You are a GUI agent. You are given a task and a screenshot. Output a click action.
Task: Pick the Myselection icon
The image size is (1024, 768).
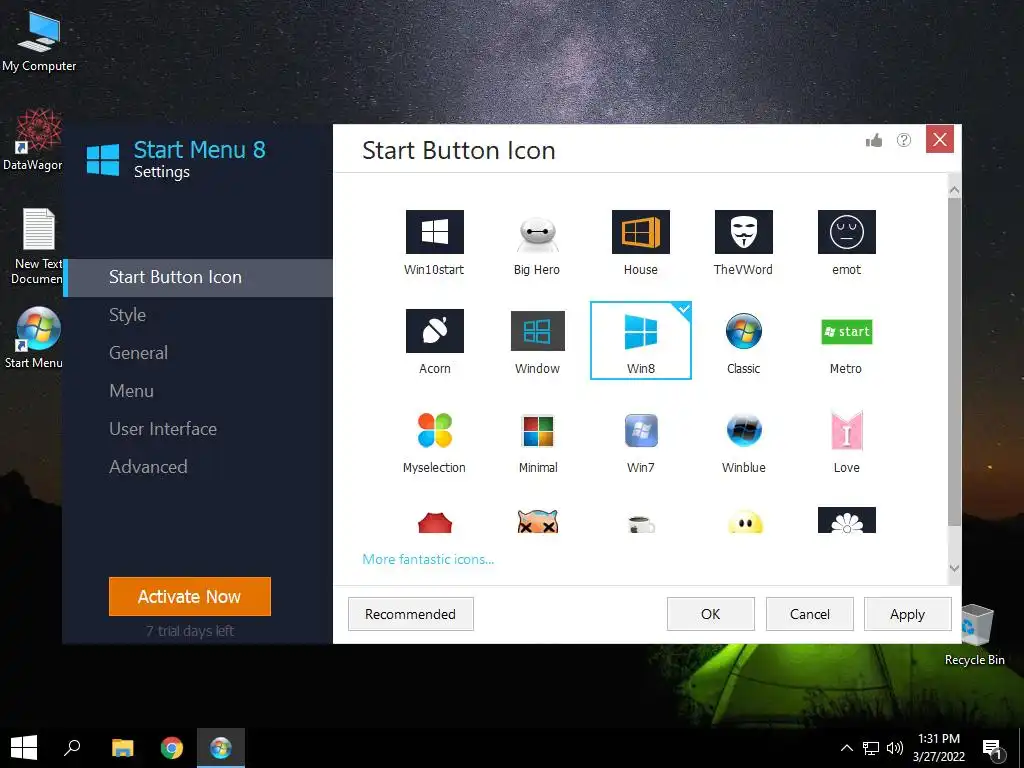tap(434, 441)
